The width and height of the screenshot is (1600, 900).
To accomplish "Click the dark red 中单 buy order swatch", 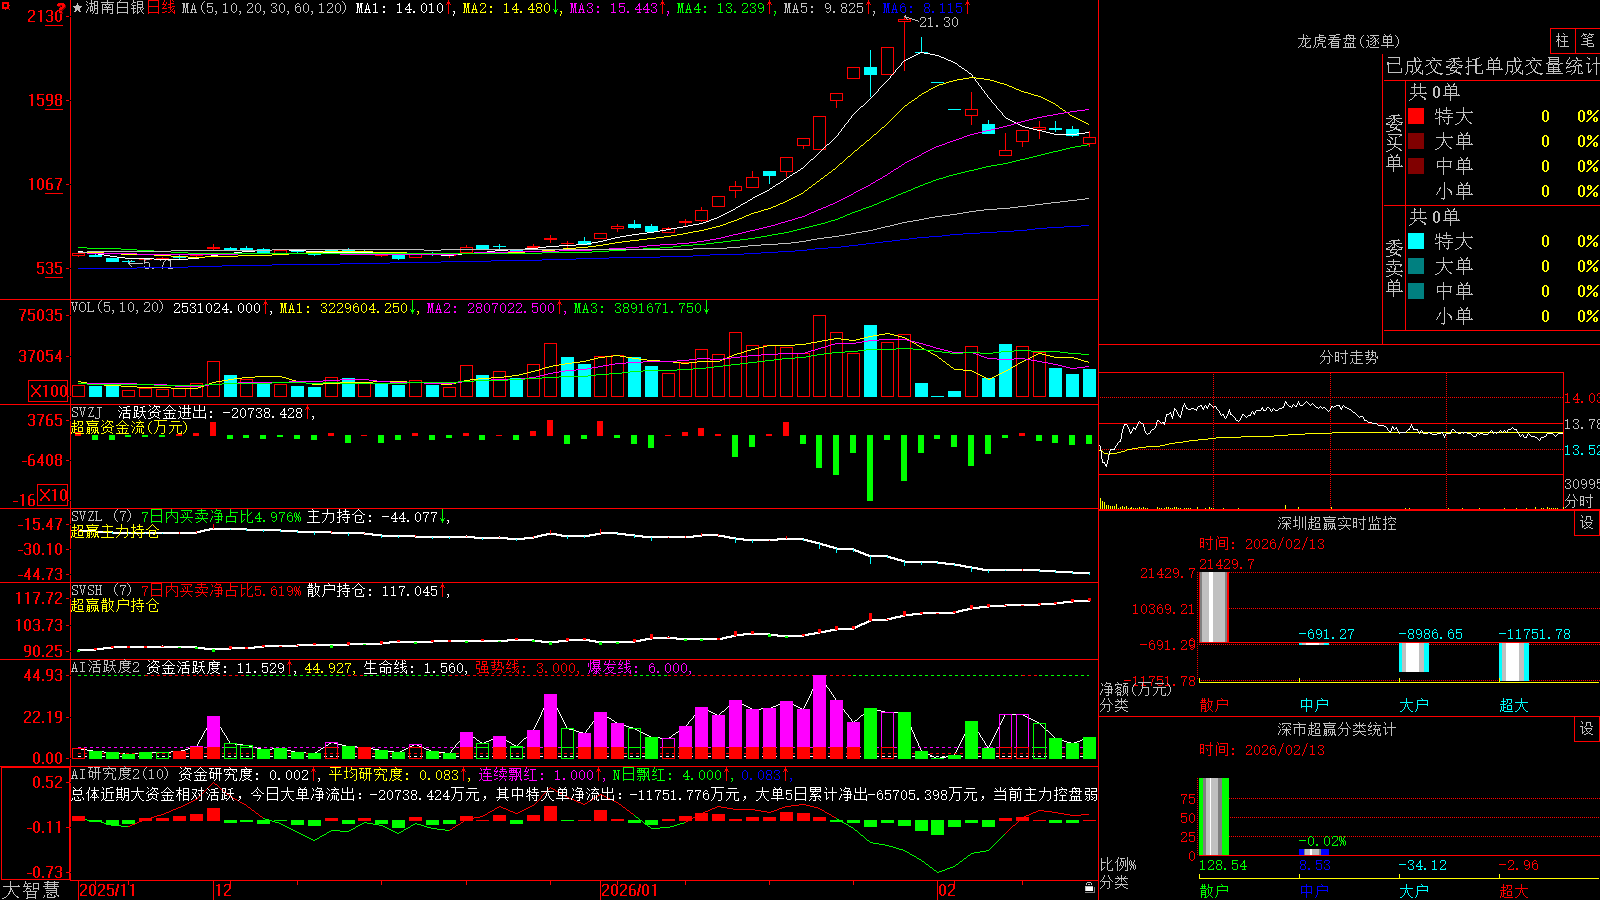I will pos(1416,166).
